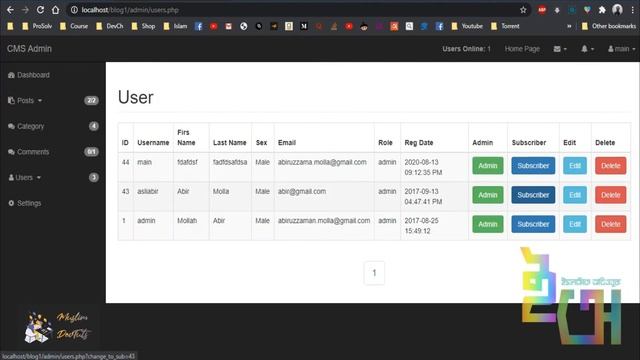Go to pagination page 1
Screen dimensions: 640x360
(374, 273)
